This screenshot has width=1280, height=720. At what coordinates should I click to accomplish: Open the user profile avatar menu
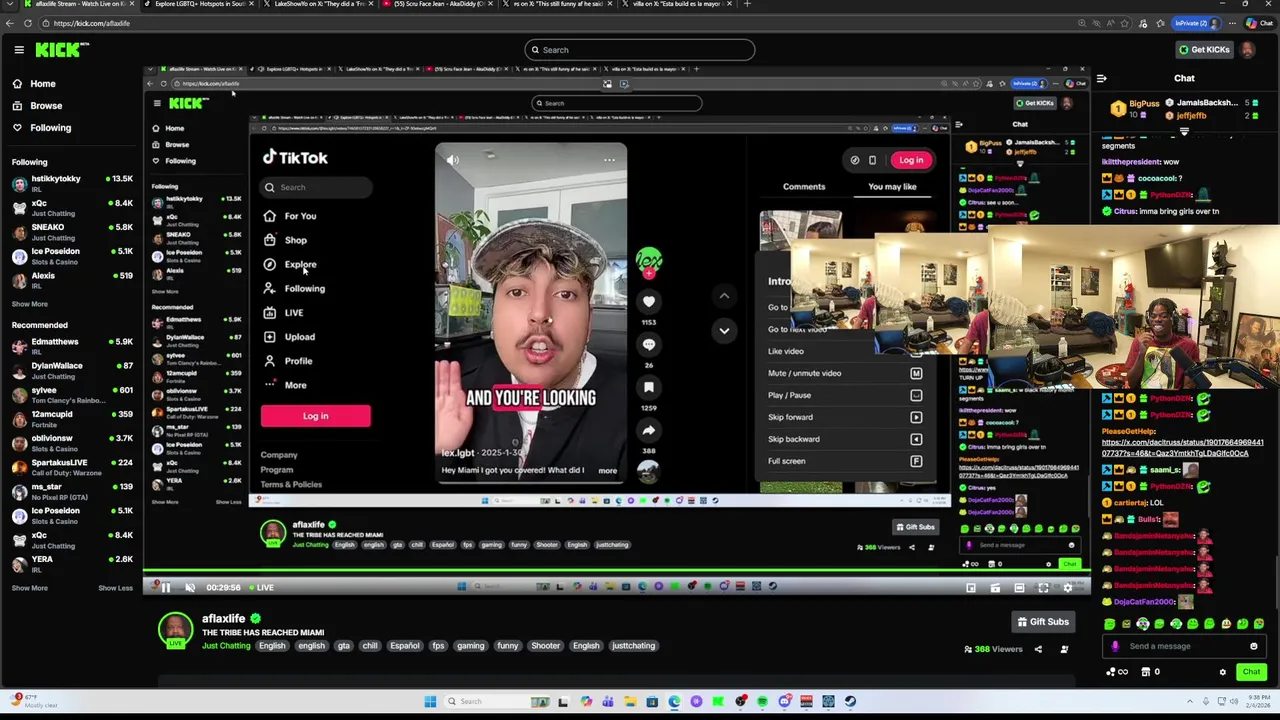1249,49
